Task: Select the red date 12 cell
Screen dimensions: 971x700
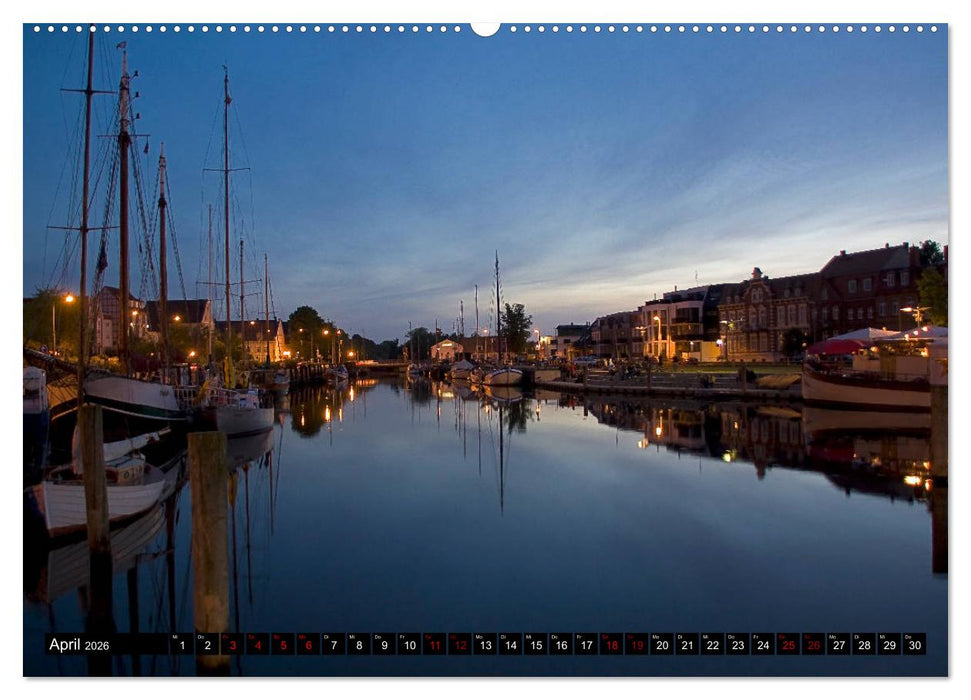Action: pyautogui.click(x=460, y=645)
